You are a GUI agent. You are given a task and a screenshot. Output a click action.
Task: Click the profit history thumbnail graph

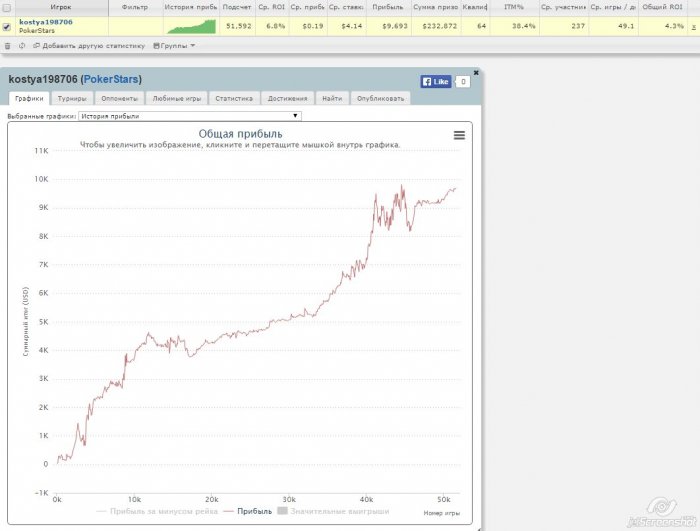[192, 26]
